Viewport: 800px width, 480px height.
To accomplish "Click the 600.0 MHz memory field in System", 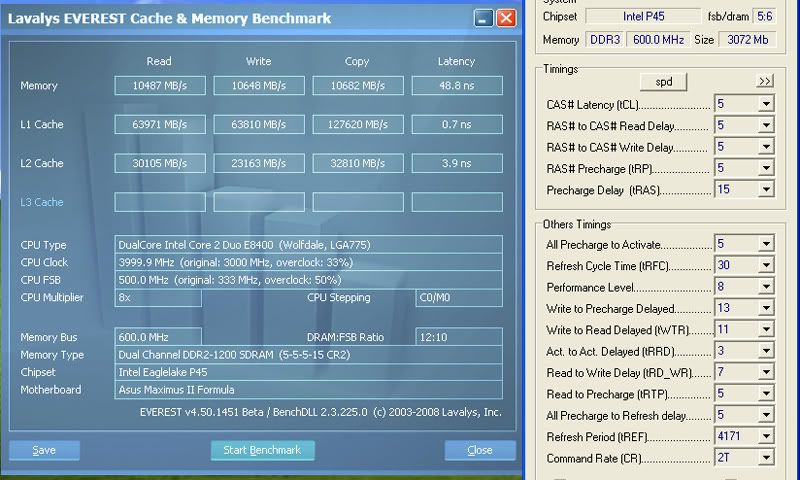I will pos(658,39).
